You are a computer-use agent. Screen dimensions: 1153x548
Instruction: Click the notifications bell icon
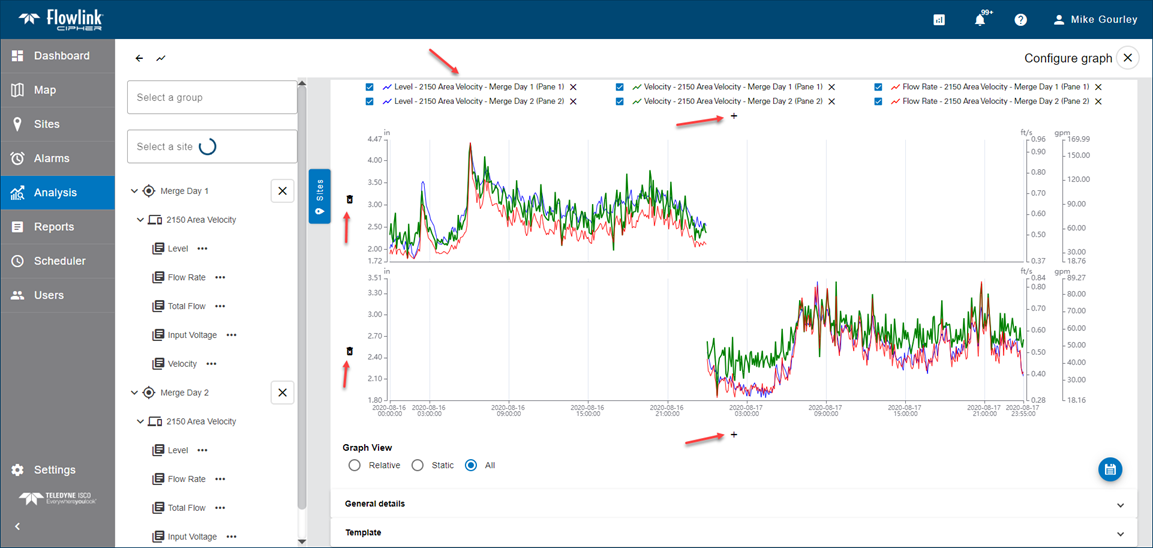[980, 20]
